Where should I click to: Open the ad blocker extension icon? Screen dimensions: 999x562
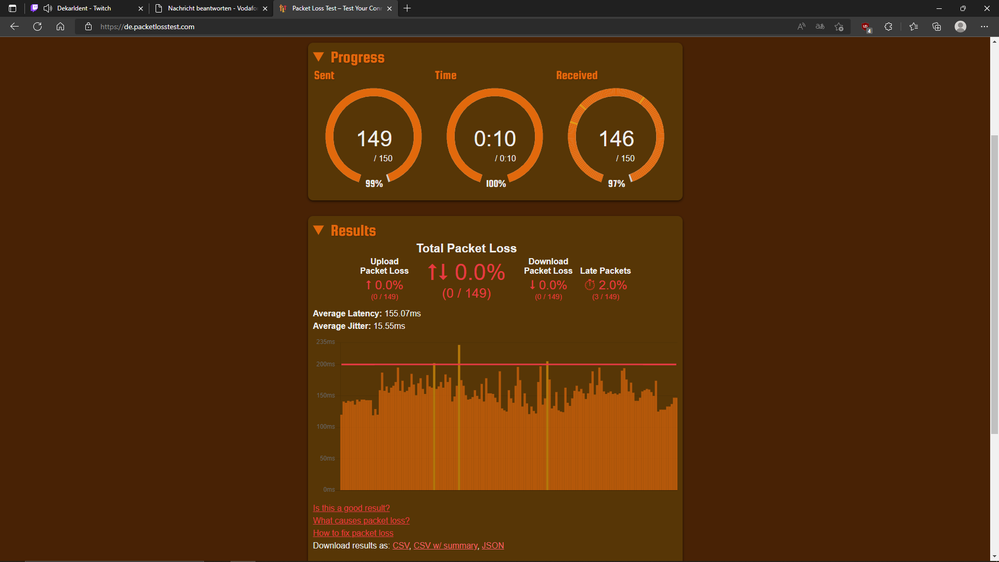(866, 27)
